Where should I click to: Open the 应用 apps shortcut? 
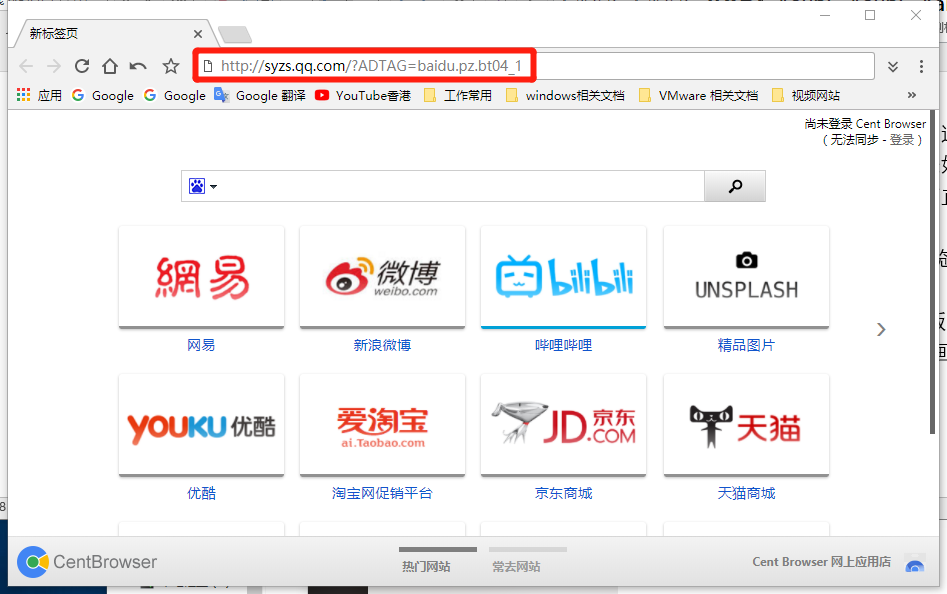39,95
